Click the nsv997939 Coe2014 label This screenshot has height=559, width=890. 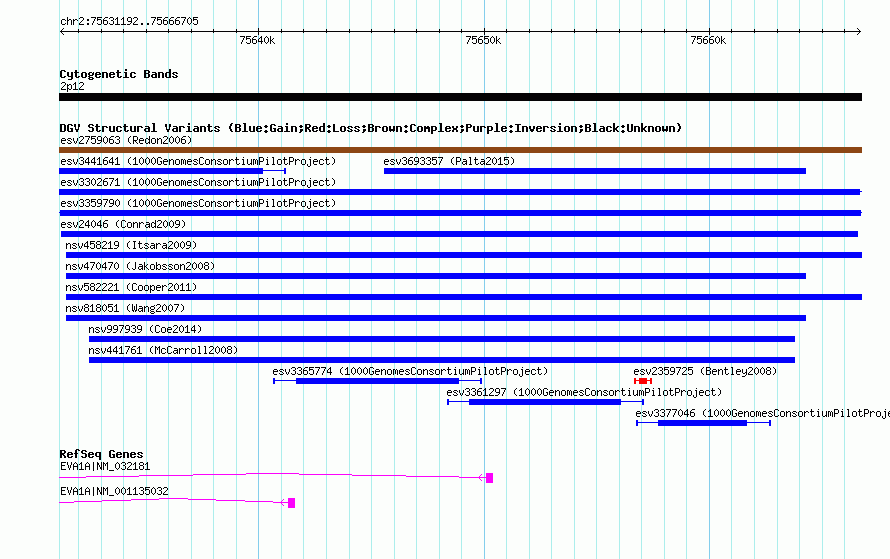tap(145, 329)
